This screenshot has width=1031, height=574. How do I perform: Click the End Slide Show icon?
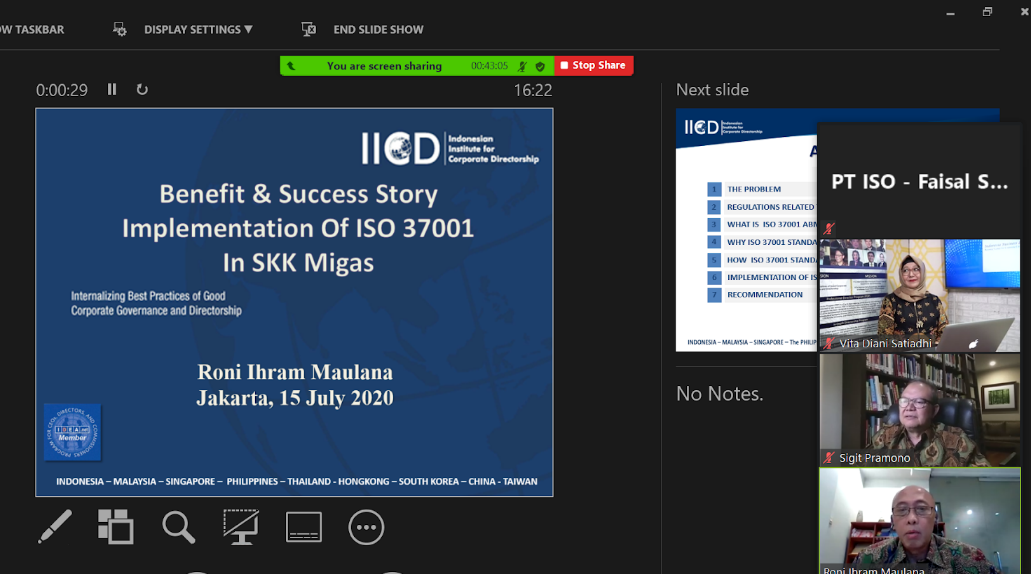click(x=308, y=29)
